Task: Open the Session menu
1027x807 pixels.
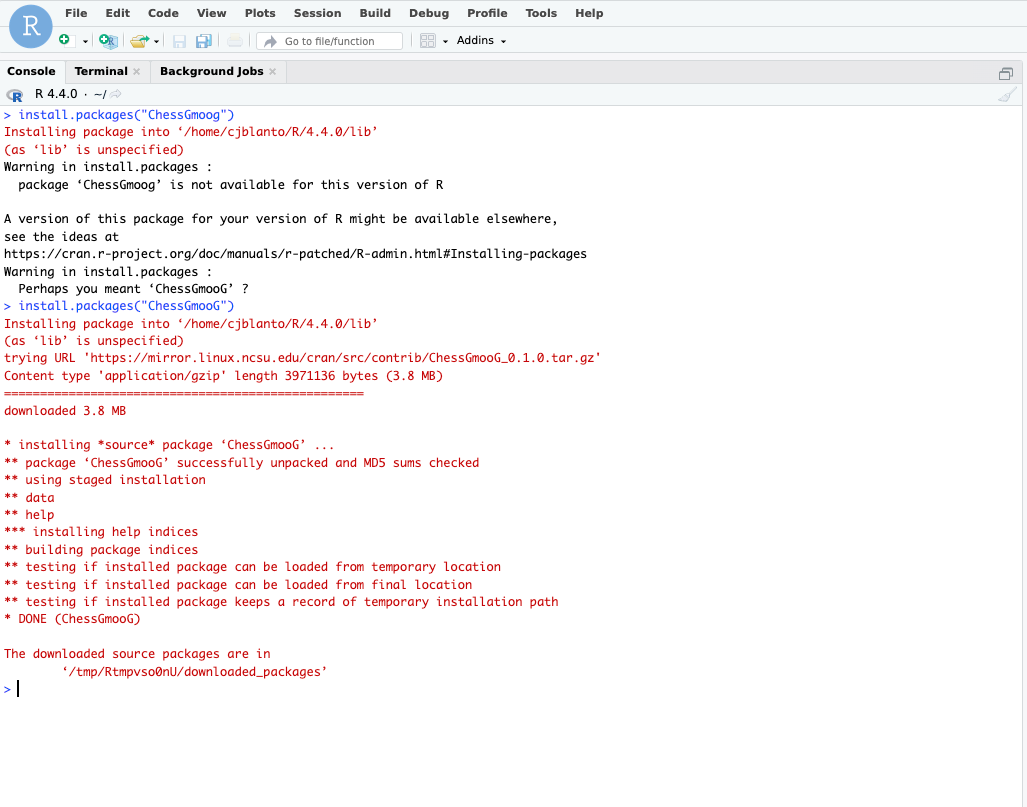Action: click(x=318, y=13)
